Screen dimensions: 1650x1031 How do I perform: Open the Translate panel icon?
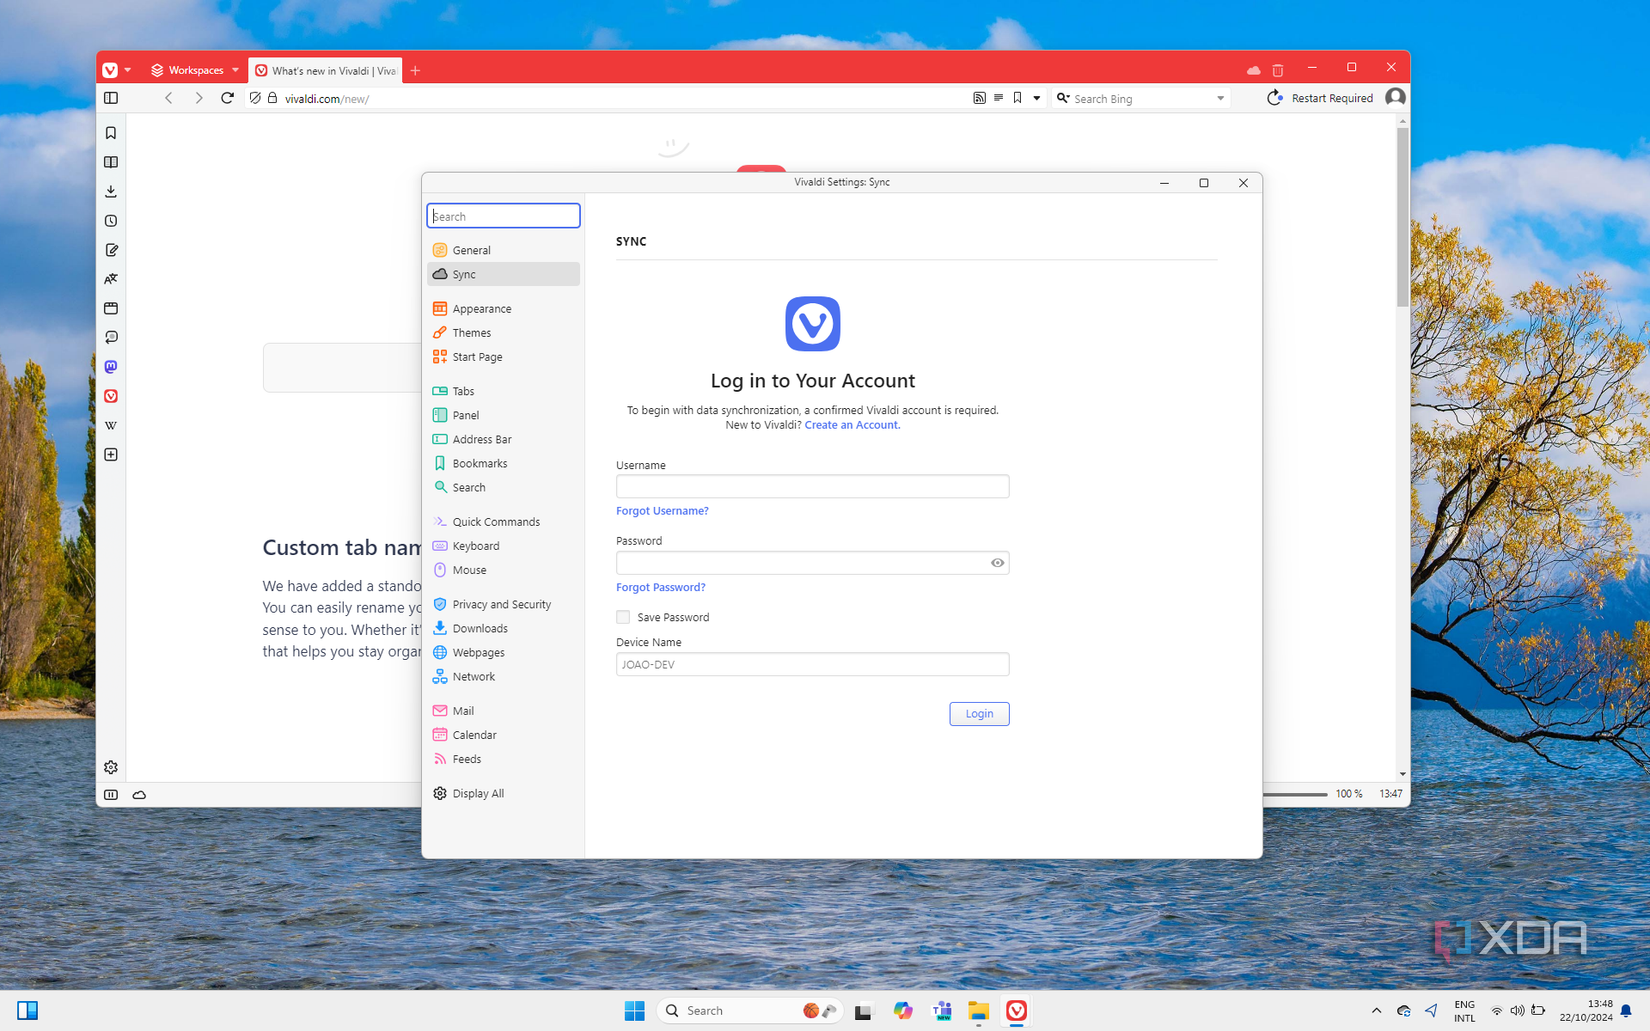click(x=111, y=279)
